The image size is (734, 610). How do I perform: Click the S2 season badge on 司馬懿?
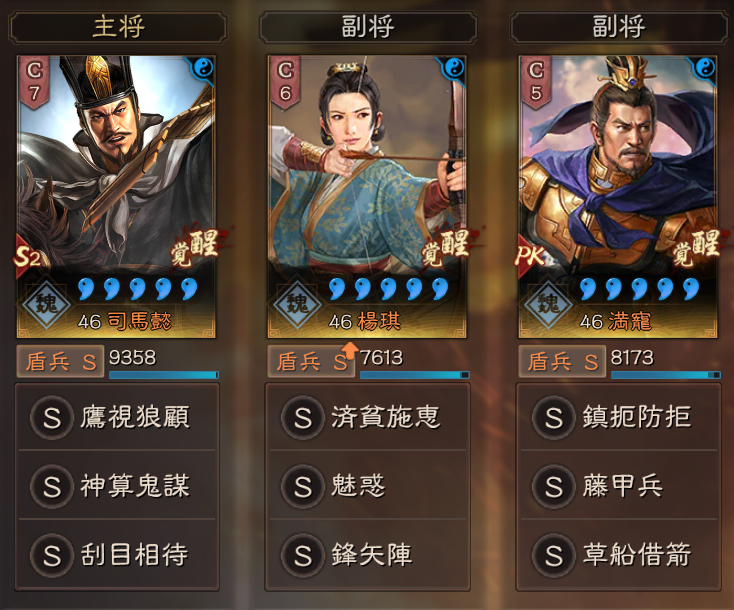coord(27,257)
